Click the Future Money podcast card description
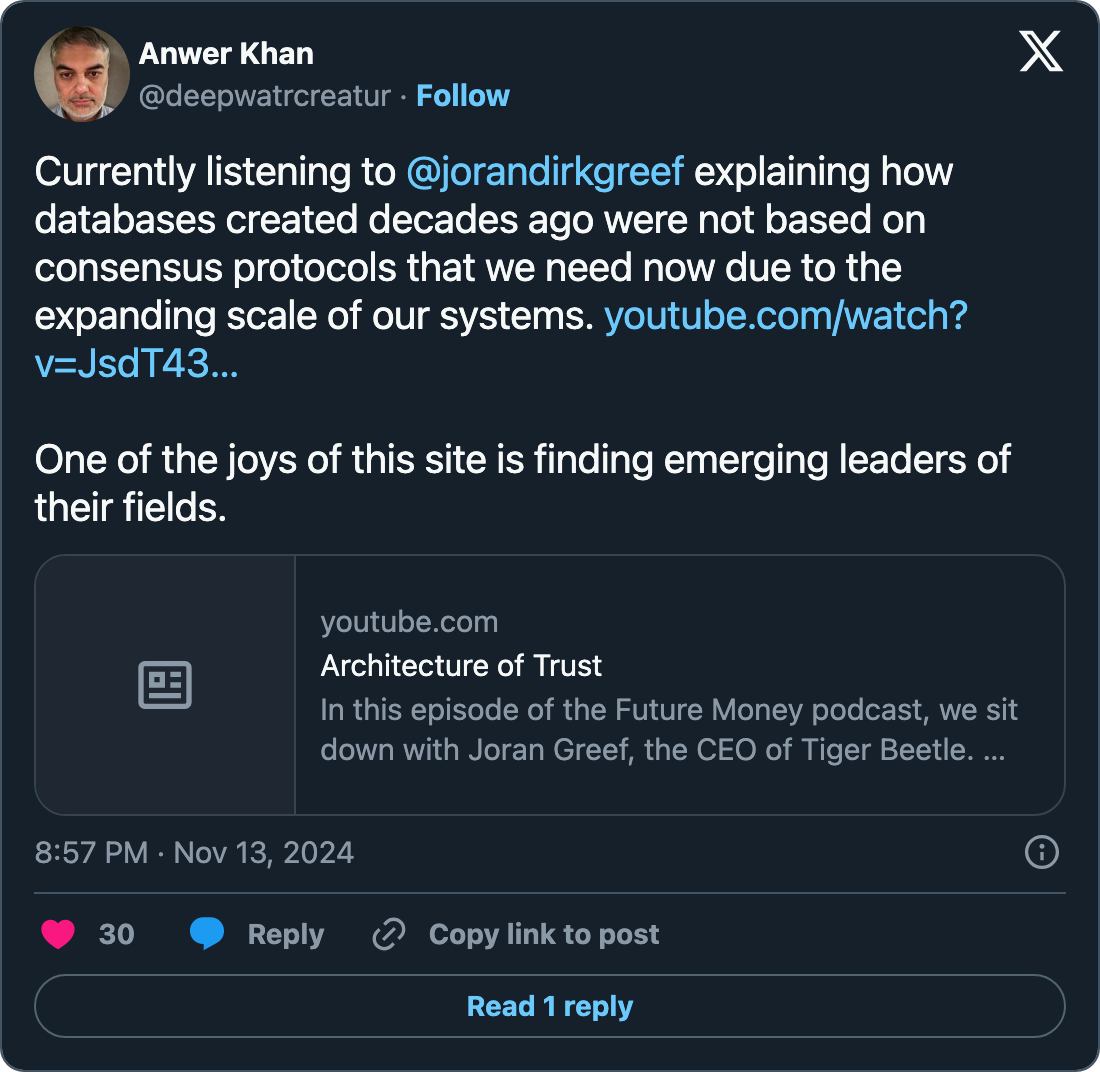Viewport: 1100px width, 1072px height. pos(668,730)
